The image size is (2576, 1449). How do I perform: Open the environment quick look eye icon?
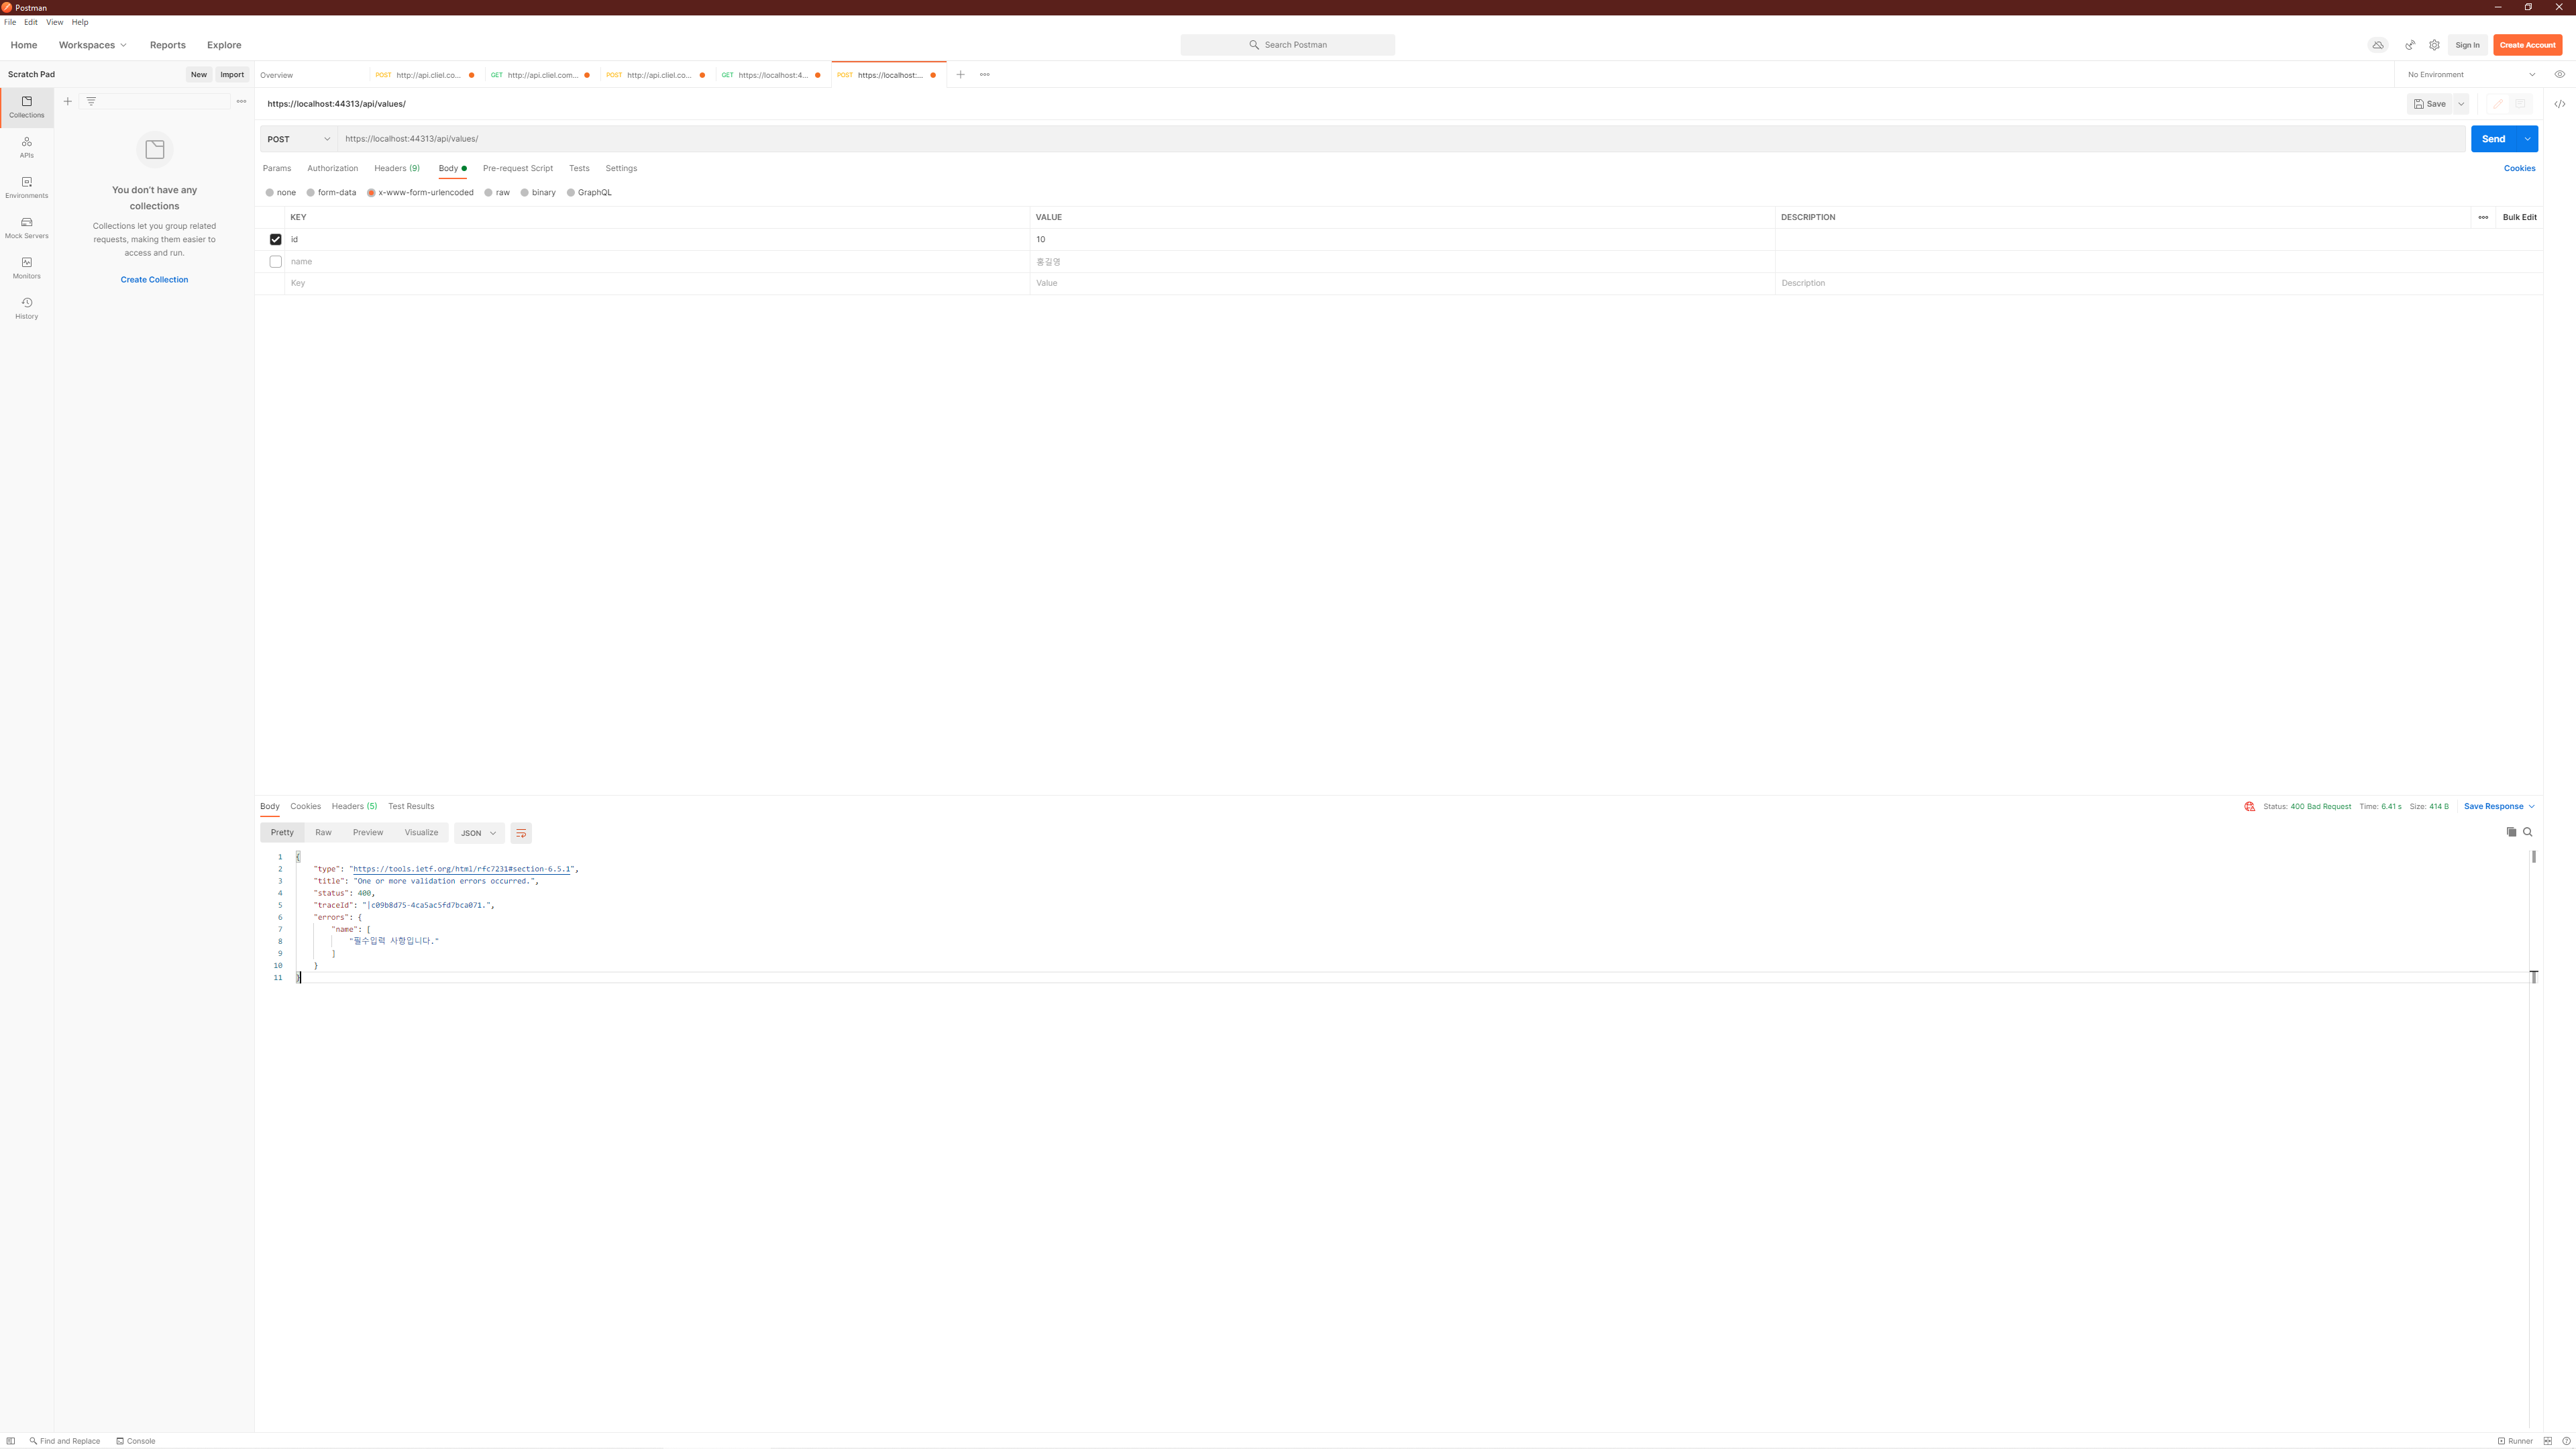(x=2559, y=74)
